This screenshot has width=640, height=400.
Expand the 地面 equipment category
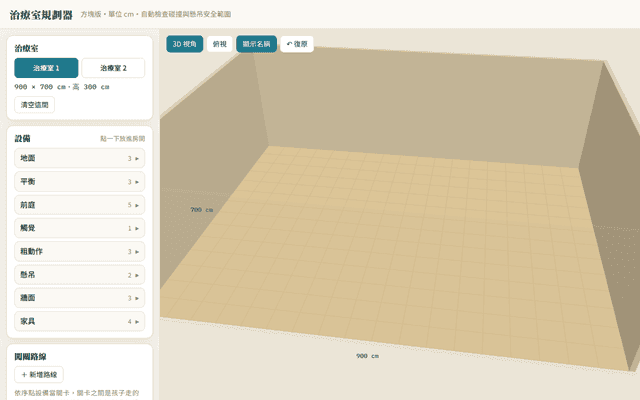(80, 158)
